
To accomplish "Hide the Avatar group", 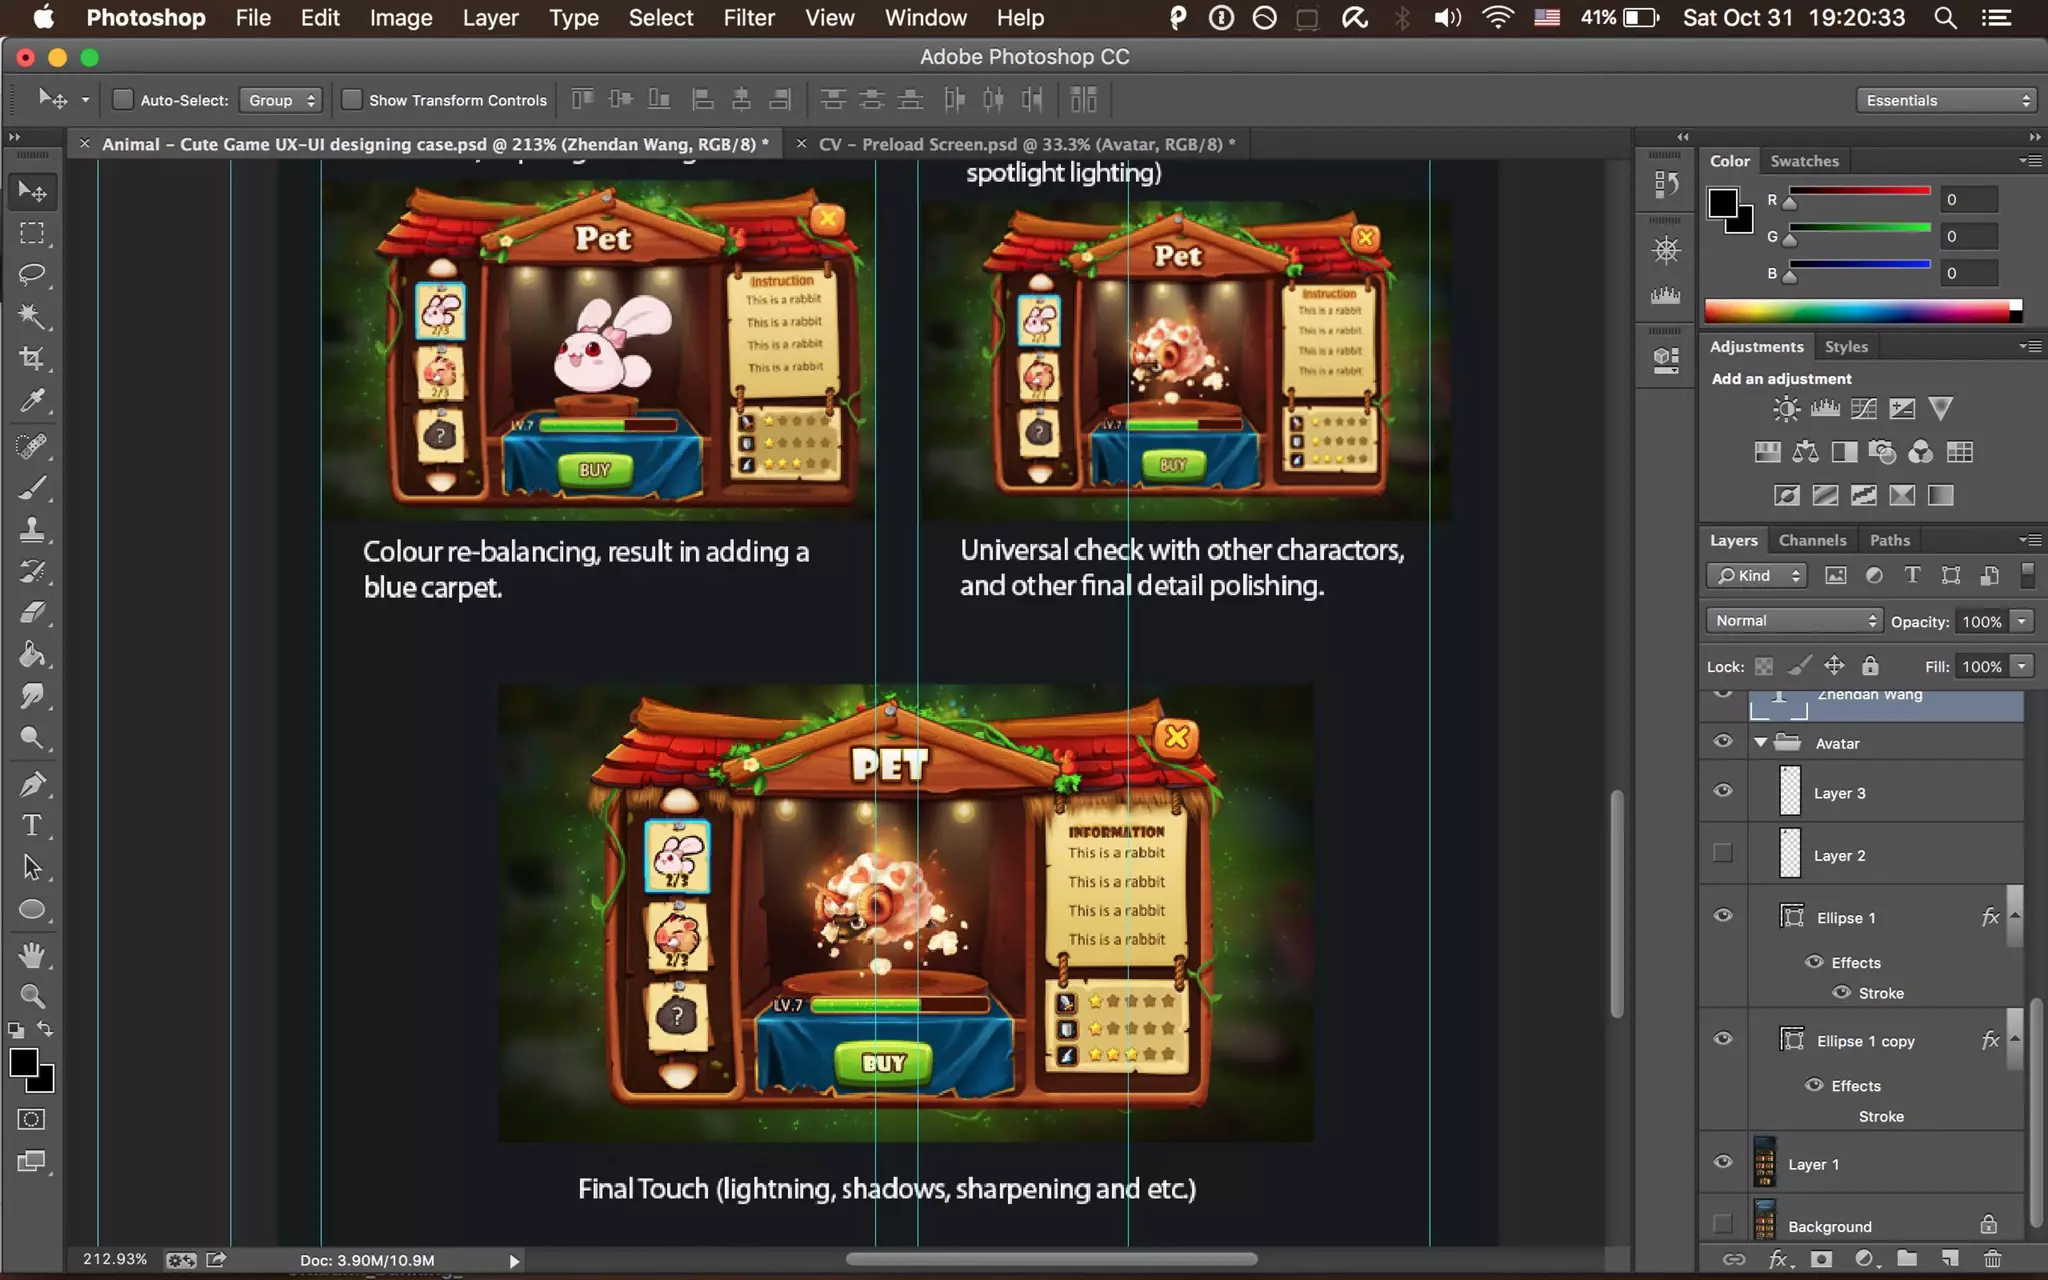I will pyautogui.click(x=1723, y=742).
